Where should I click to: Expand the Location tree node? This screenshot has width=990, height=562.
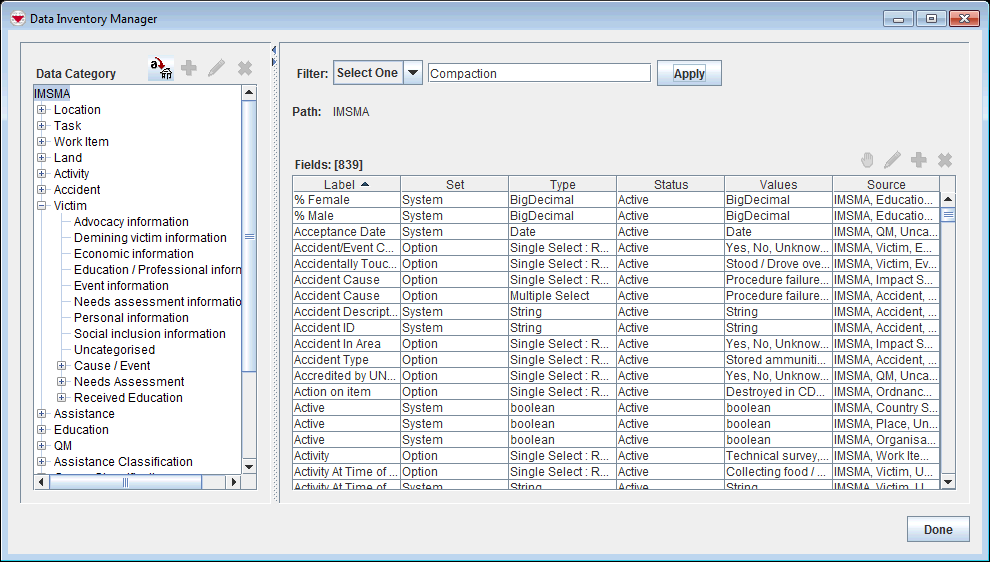pos(42,110)
